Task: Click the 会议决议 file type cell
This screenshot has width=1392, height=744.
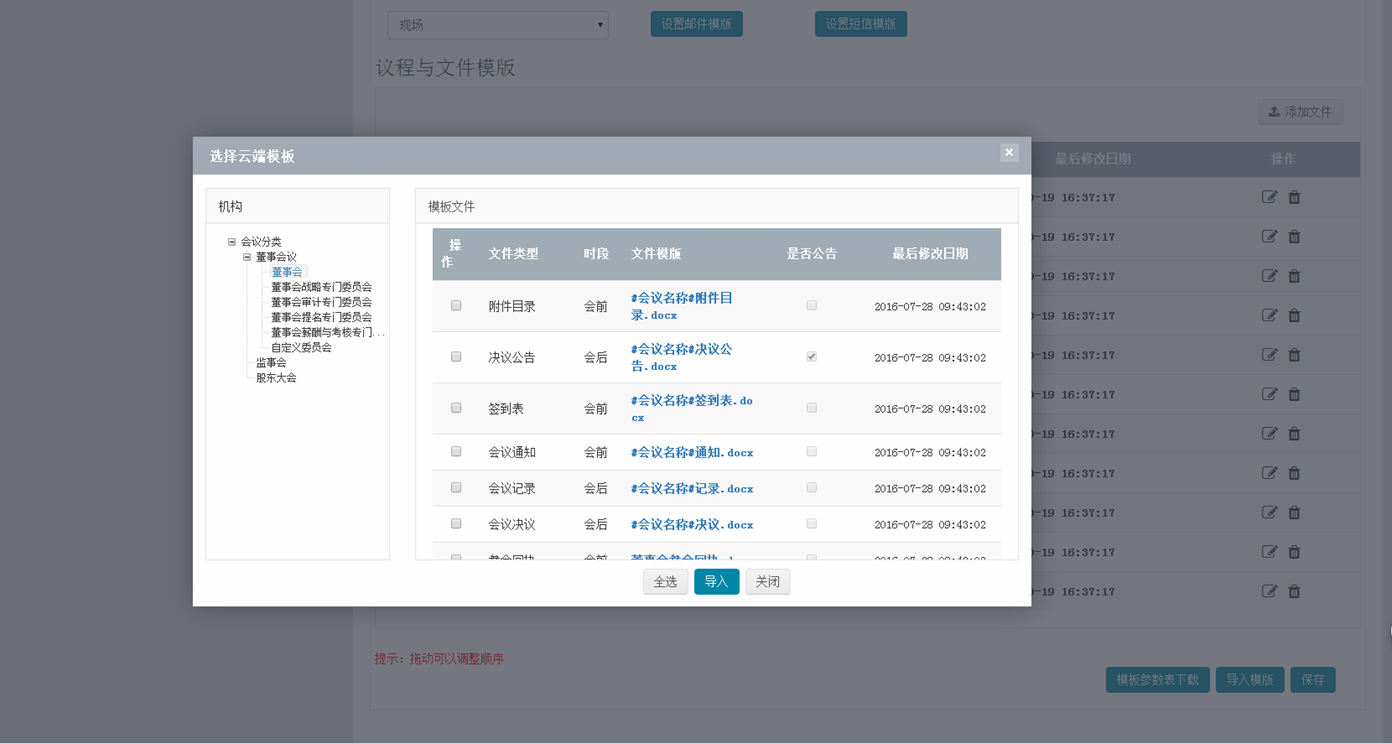Action: pyautogui.click(x=512, y=525)
